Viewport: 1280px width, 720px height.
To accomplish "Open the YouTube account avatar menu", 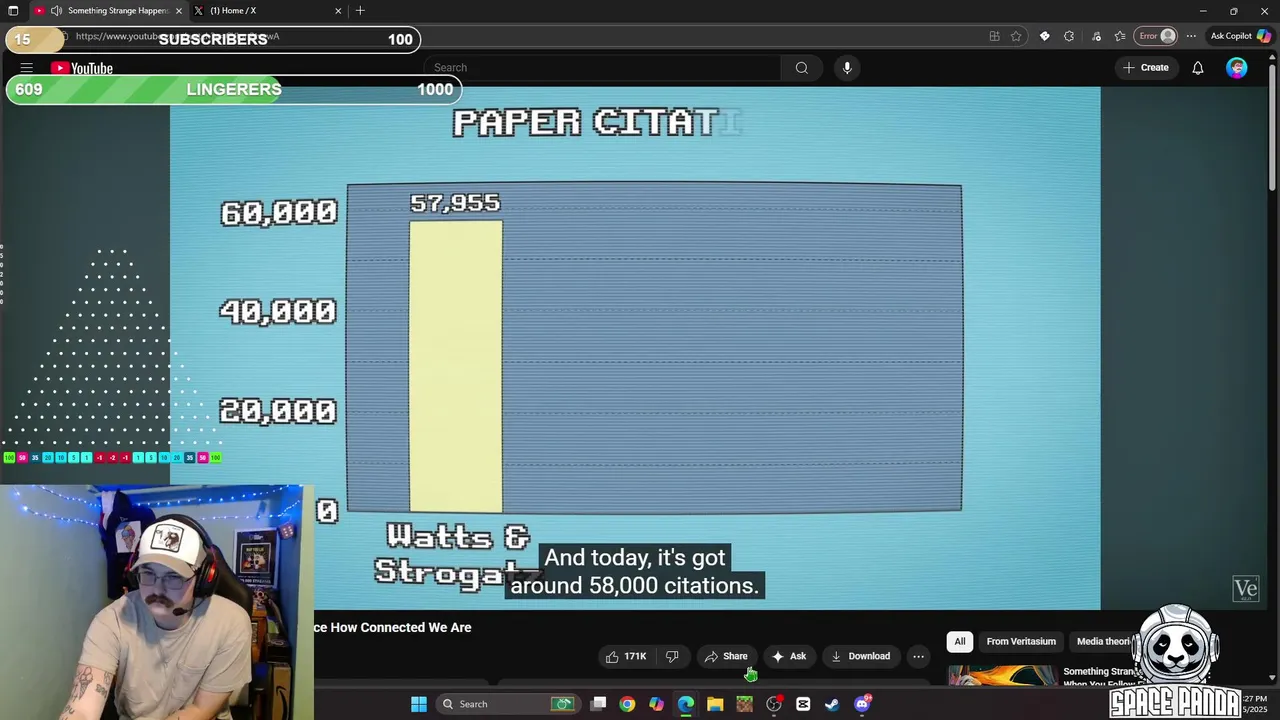I will (x=1237, y=68).
